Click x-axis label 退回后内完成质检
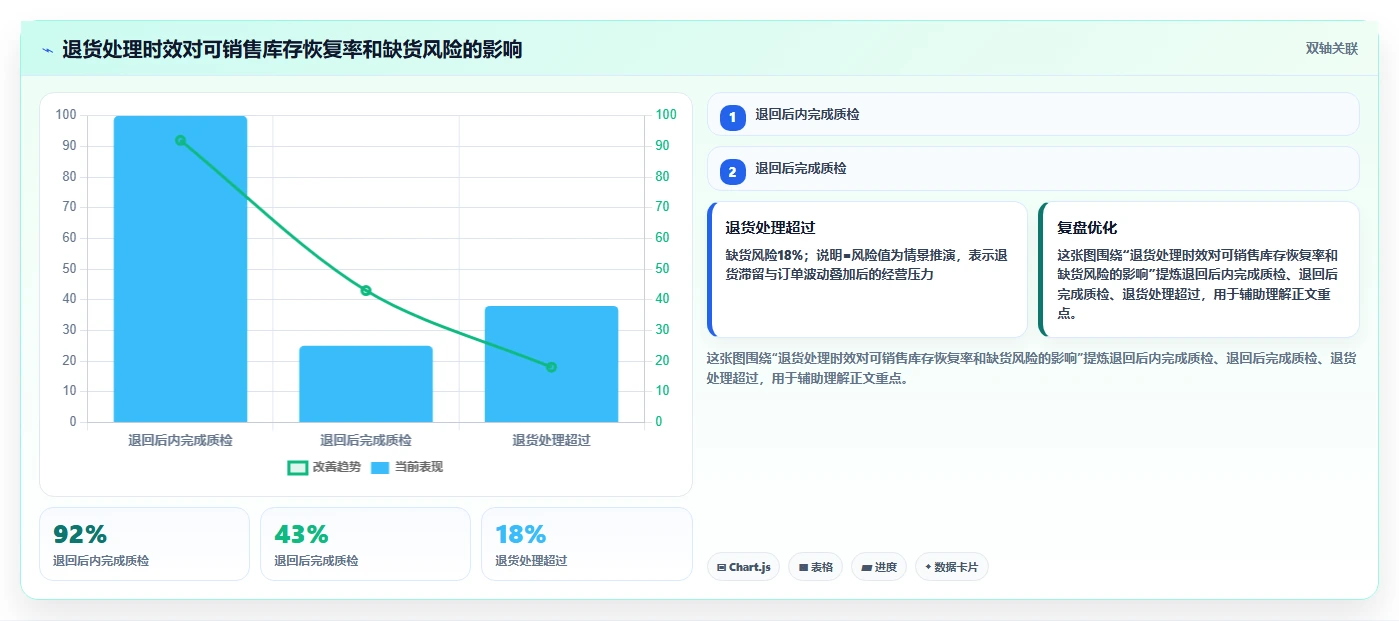 (180, 440)
